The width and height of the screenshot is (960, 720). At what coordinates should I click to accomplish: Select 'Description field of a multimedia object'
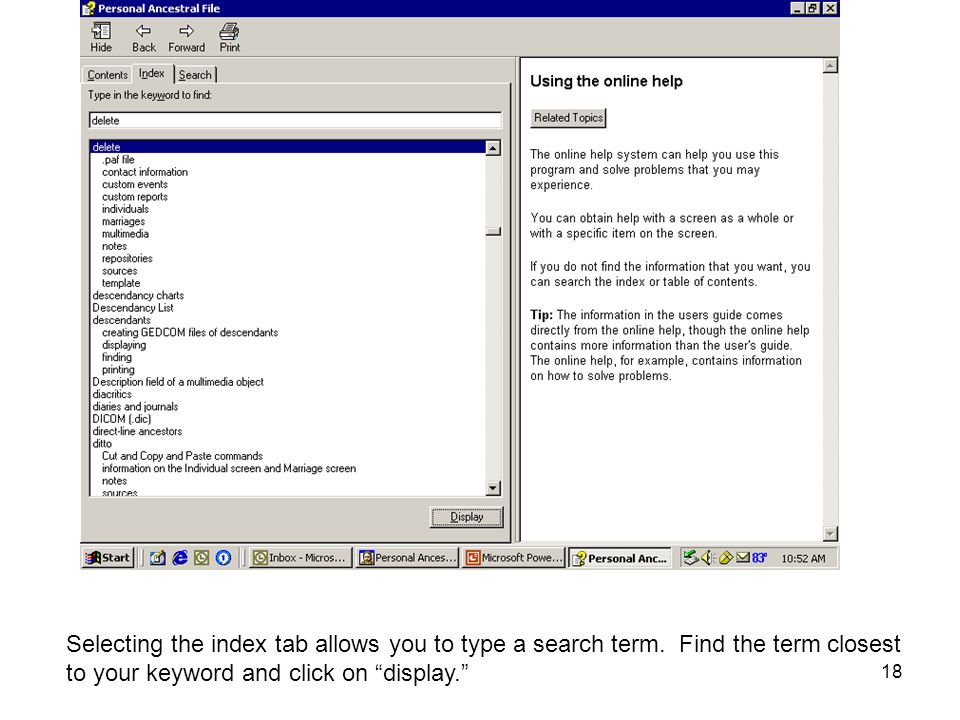coord(178,382)
